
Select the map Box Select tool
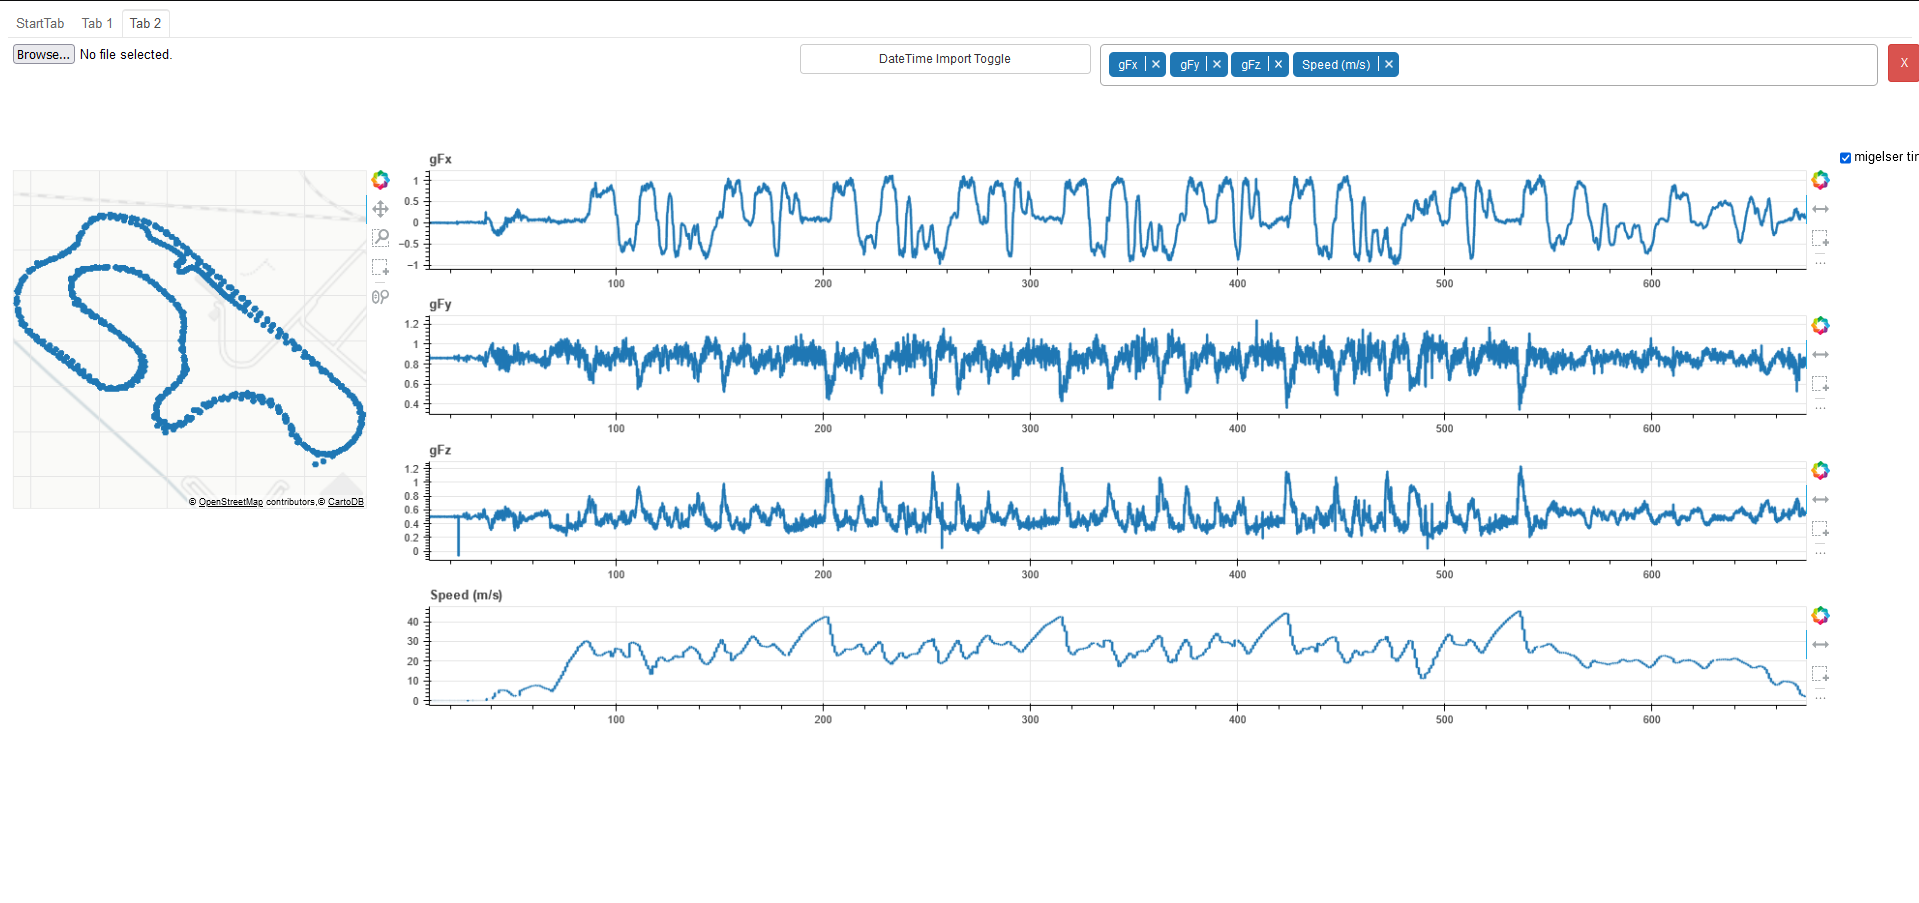380,267
